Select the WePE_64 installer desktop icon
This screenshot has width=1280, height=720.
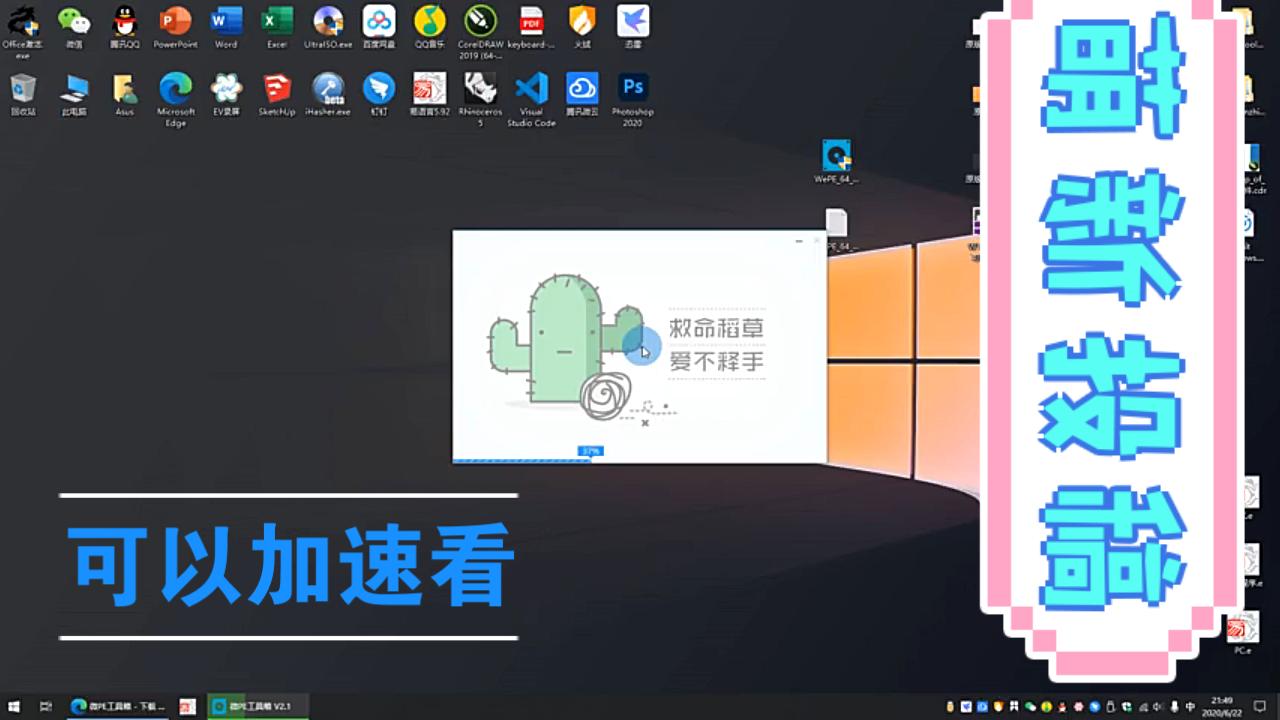[836, 162]
